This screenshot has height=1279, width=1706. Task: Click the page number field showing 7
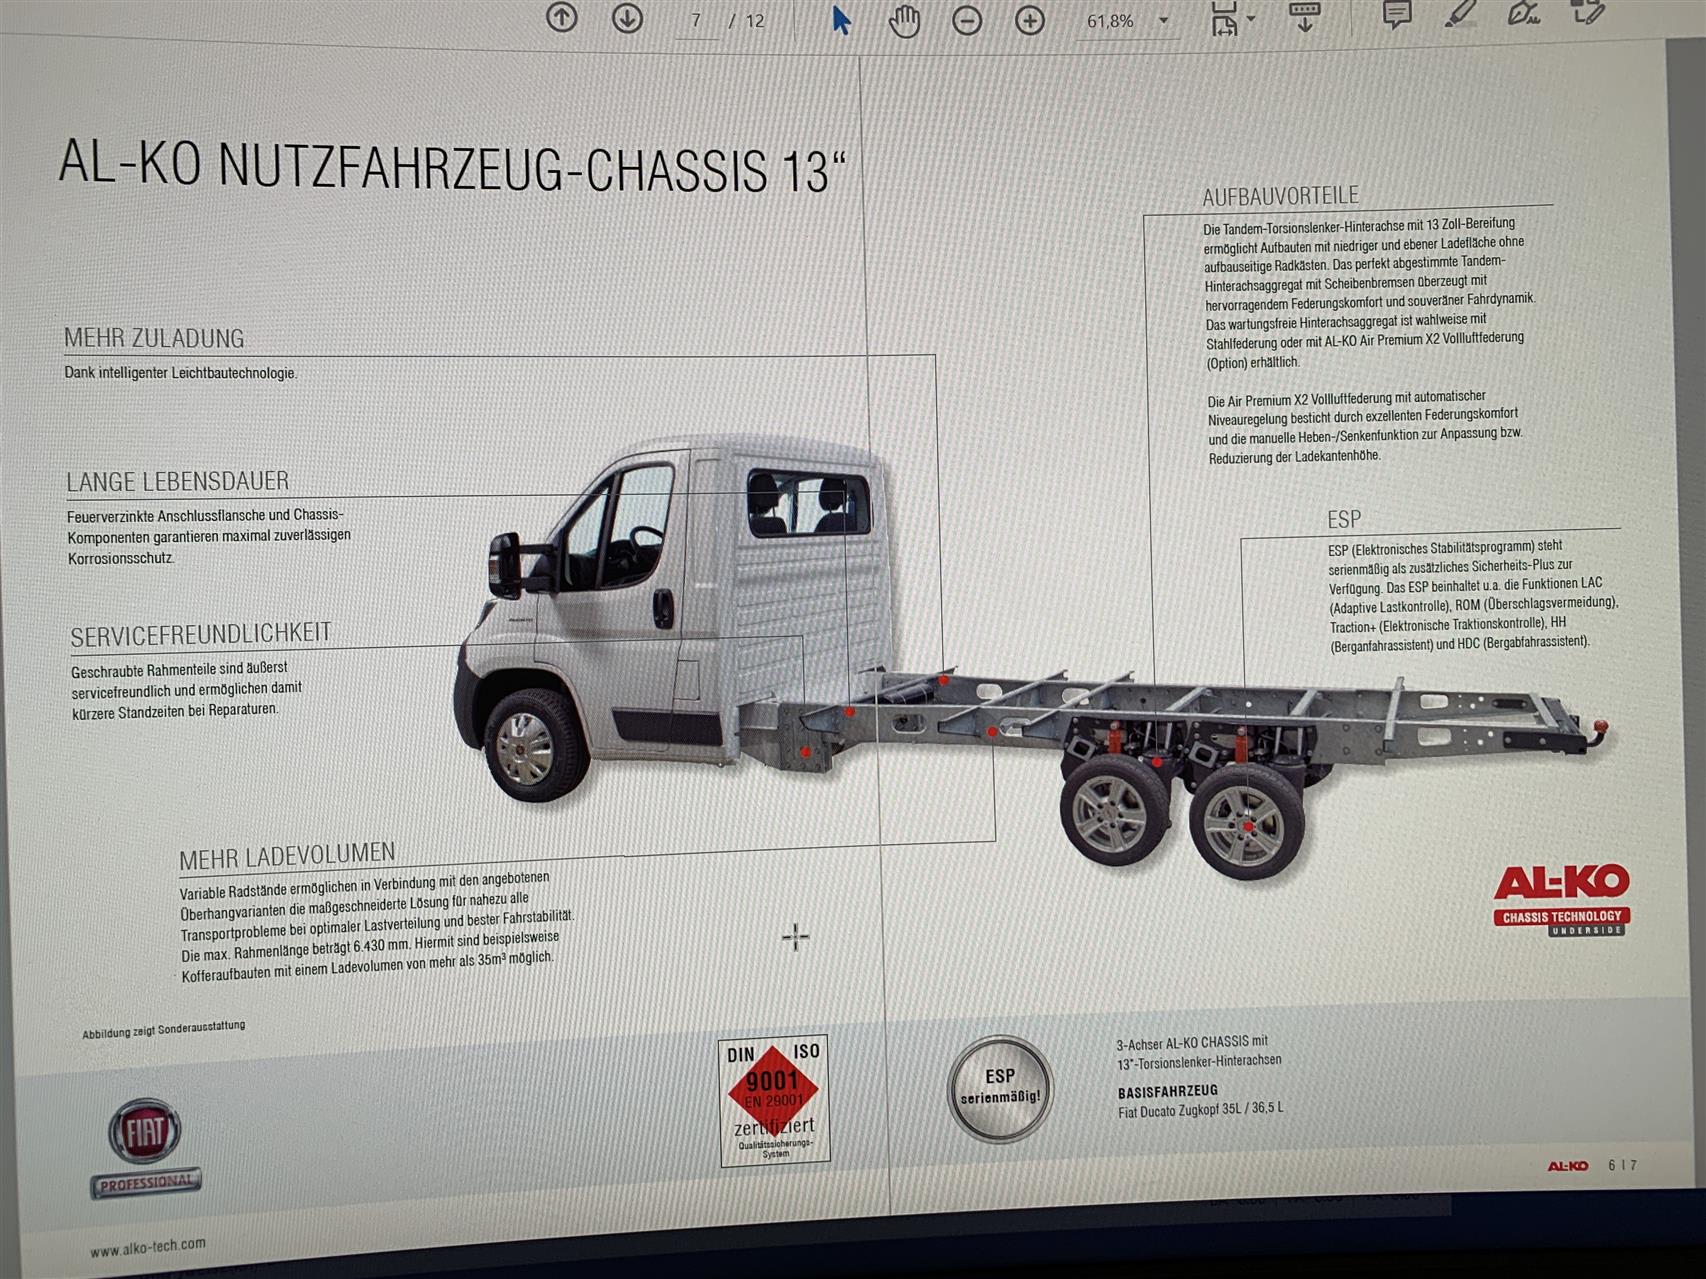tap(696, 21)
